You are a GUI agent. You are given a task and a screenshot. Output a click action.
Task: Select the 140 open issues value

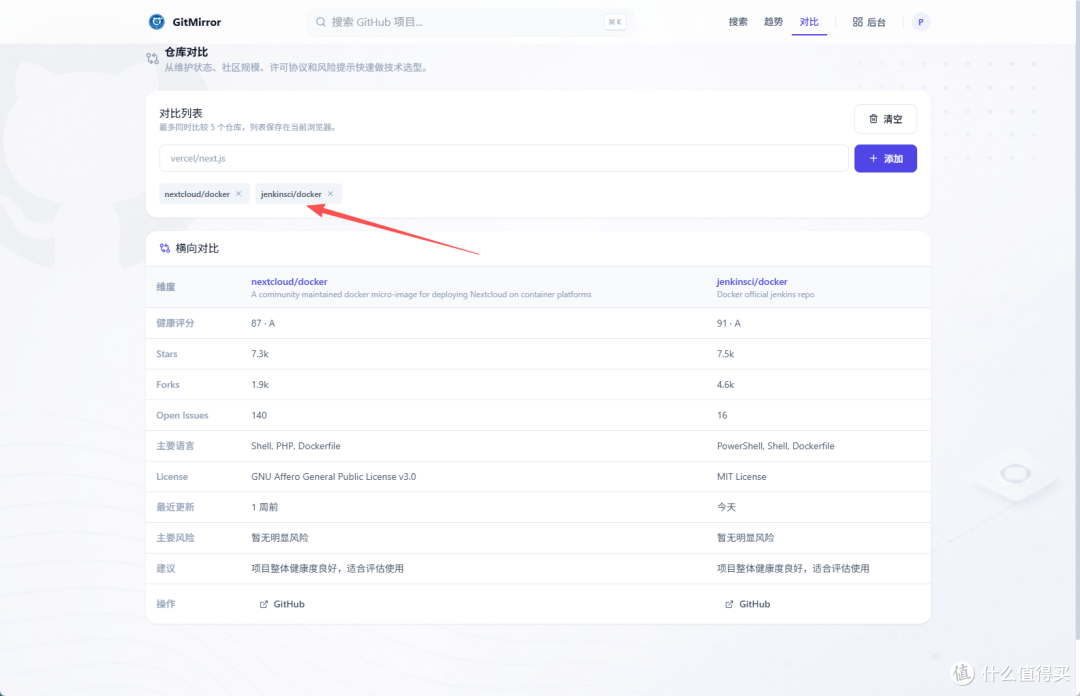click(x=259, y=415)
